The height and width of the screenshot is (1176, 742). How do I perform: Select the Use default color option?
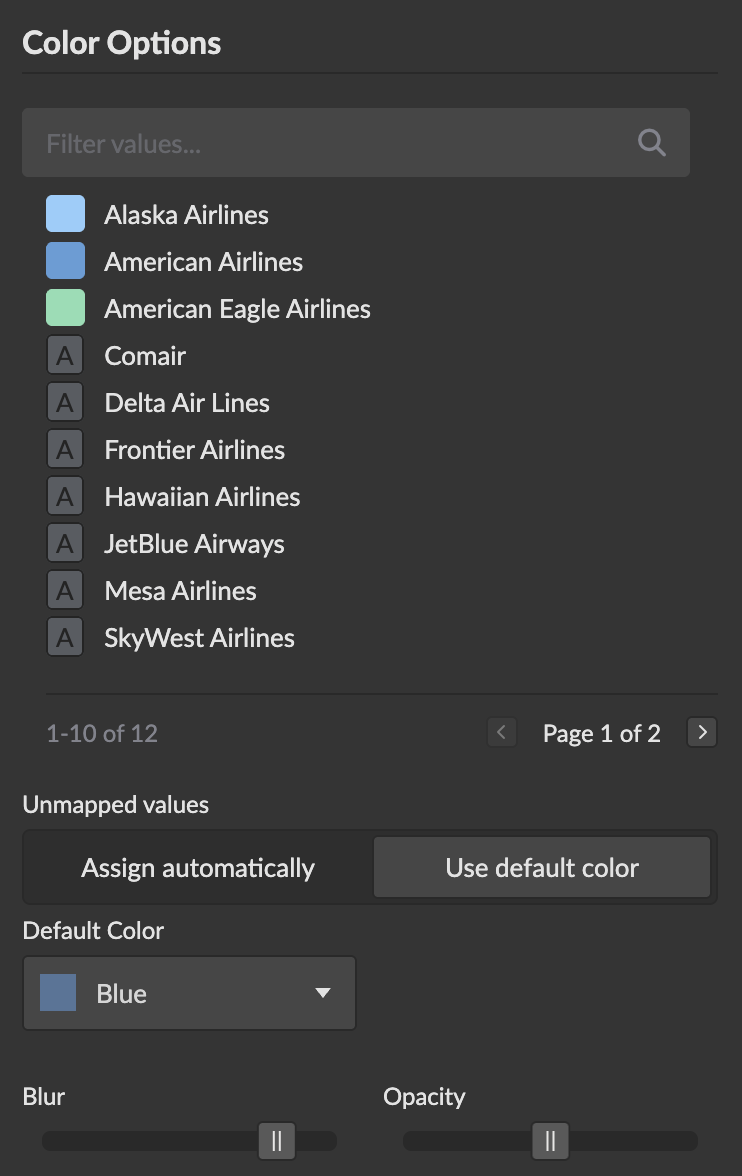coord(541,868)
